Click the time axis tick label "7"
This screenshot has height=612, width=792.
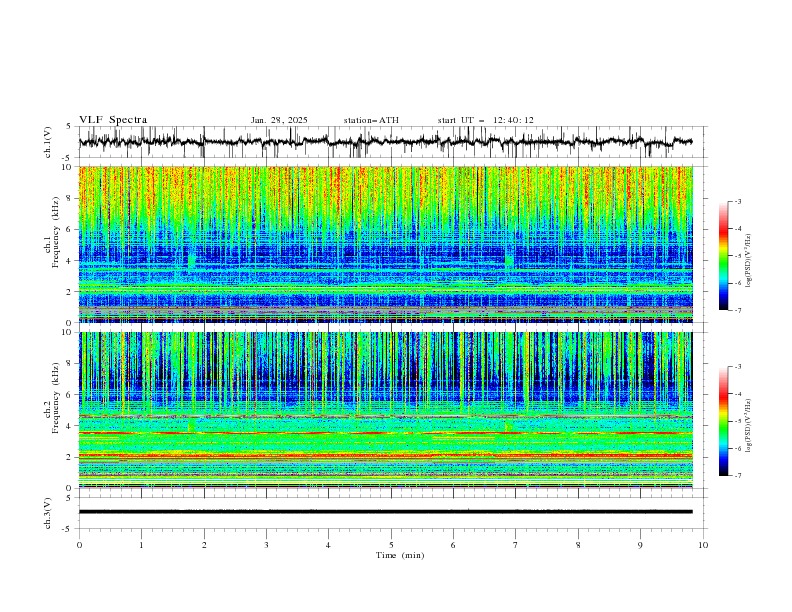[x=516, y=545]
